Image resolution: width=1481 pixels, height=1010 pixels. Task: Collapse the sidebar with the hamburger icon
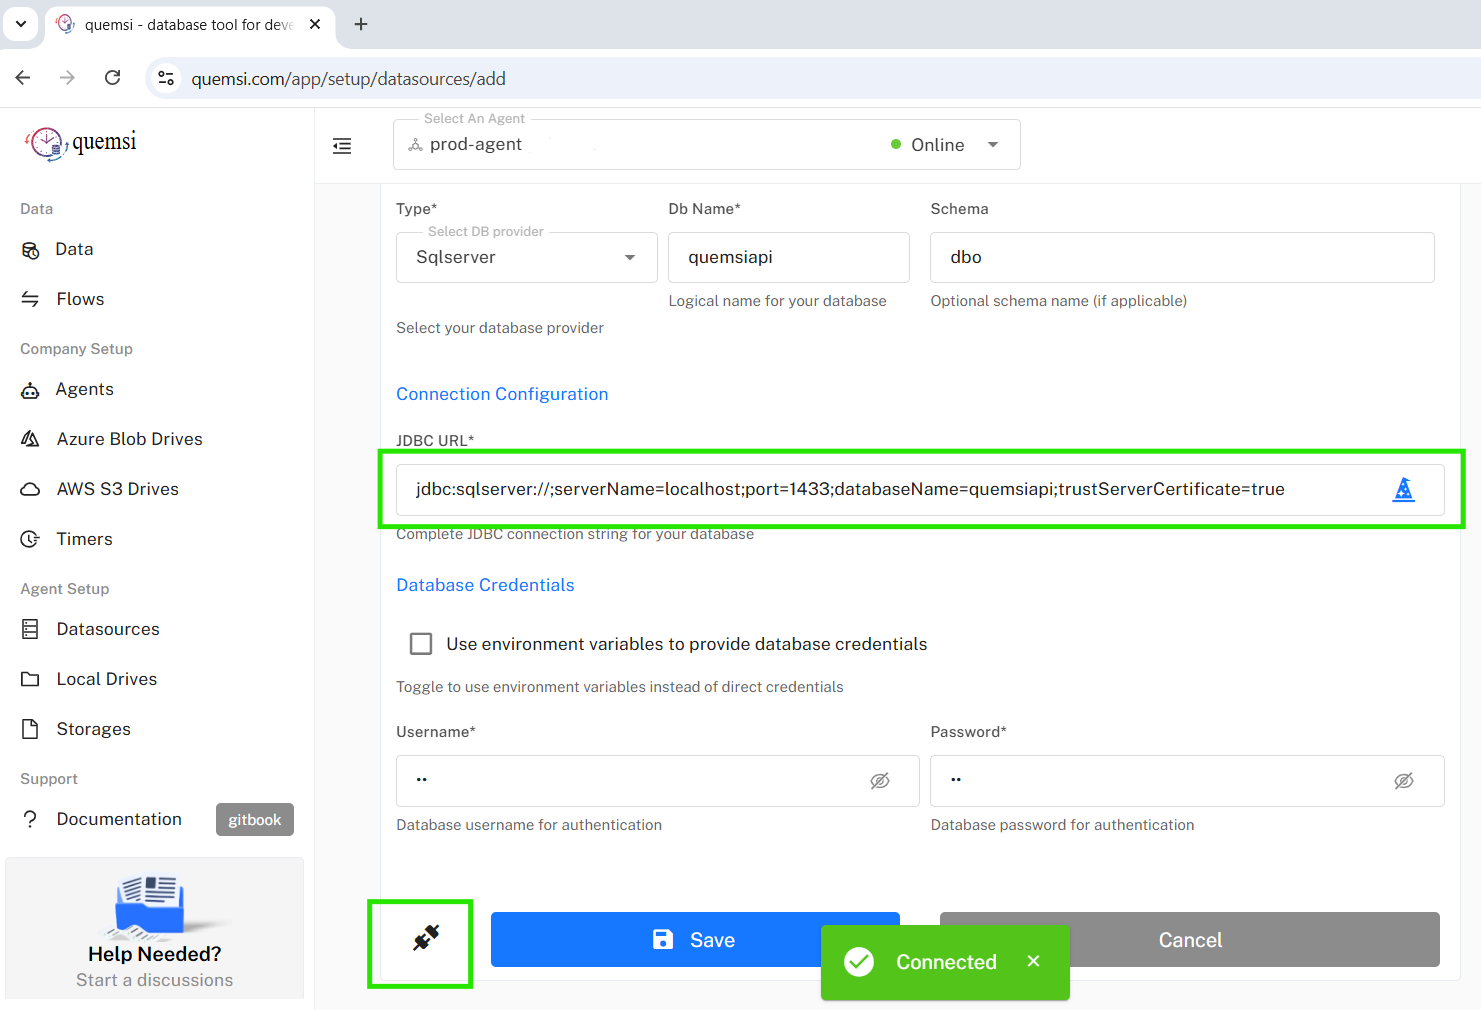pyautogui.click(x=342, y=145)
